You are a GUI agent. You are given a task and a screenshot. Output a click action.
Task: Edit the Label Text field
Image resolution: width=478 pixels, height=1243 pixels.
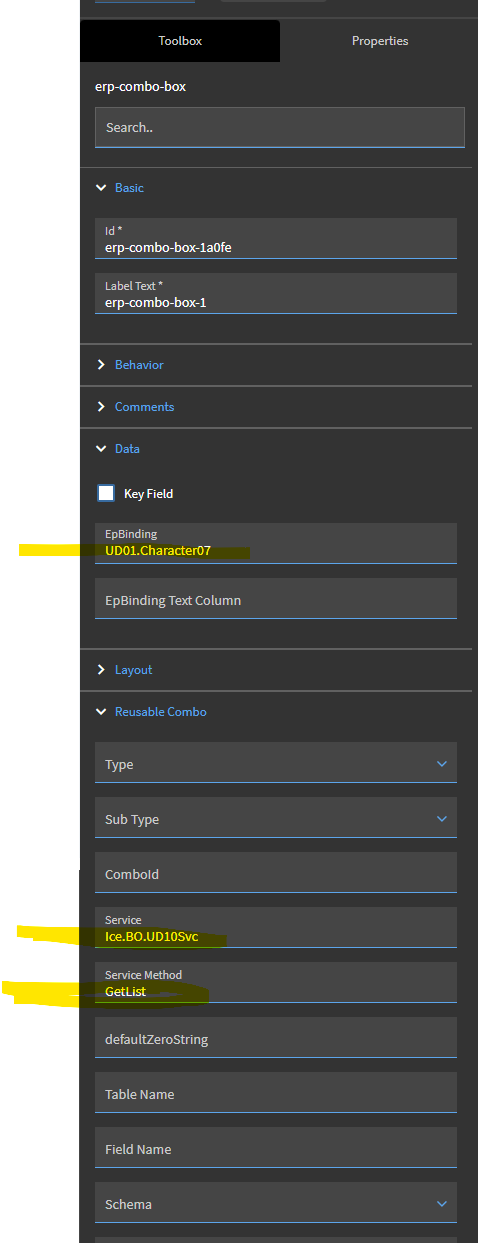(276, 294)
